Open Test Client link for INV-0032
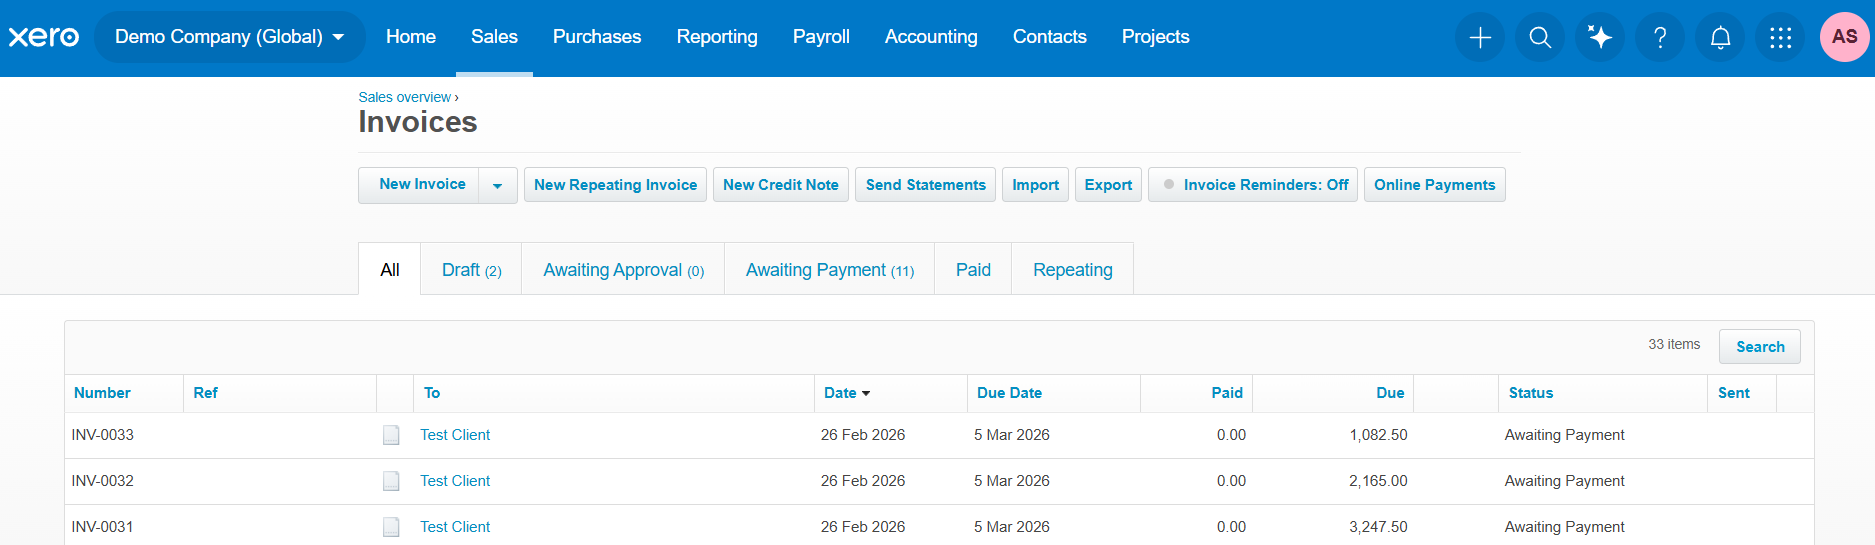This screenshot has height=545, width=1875. [455, 481]
